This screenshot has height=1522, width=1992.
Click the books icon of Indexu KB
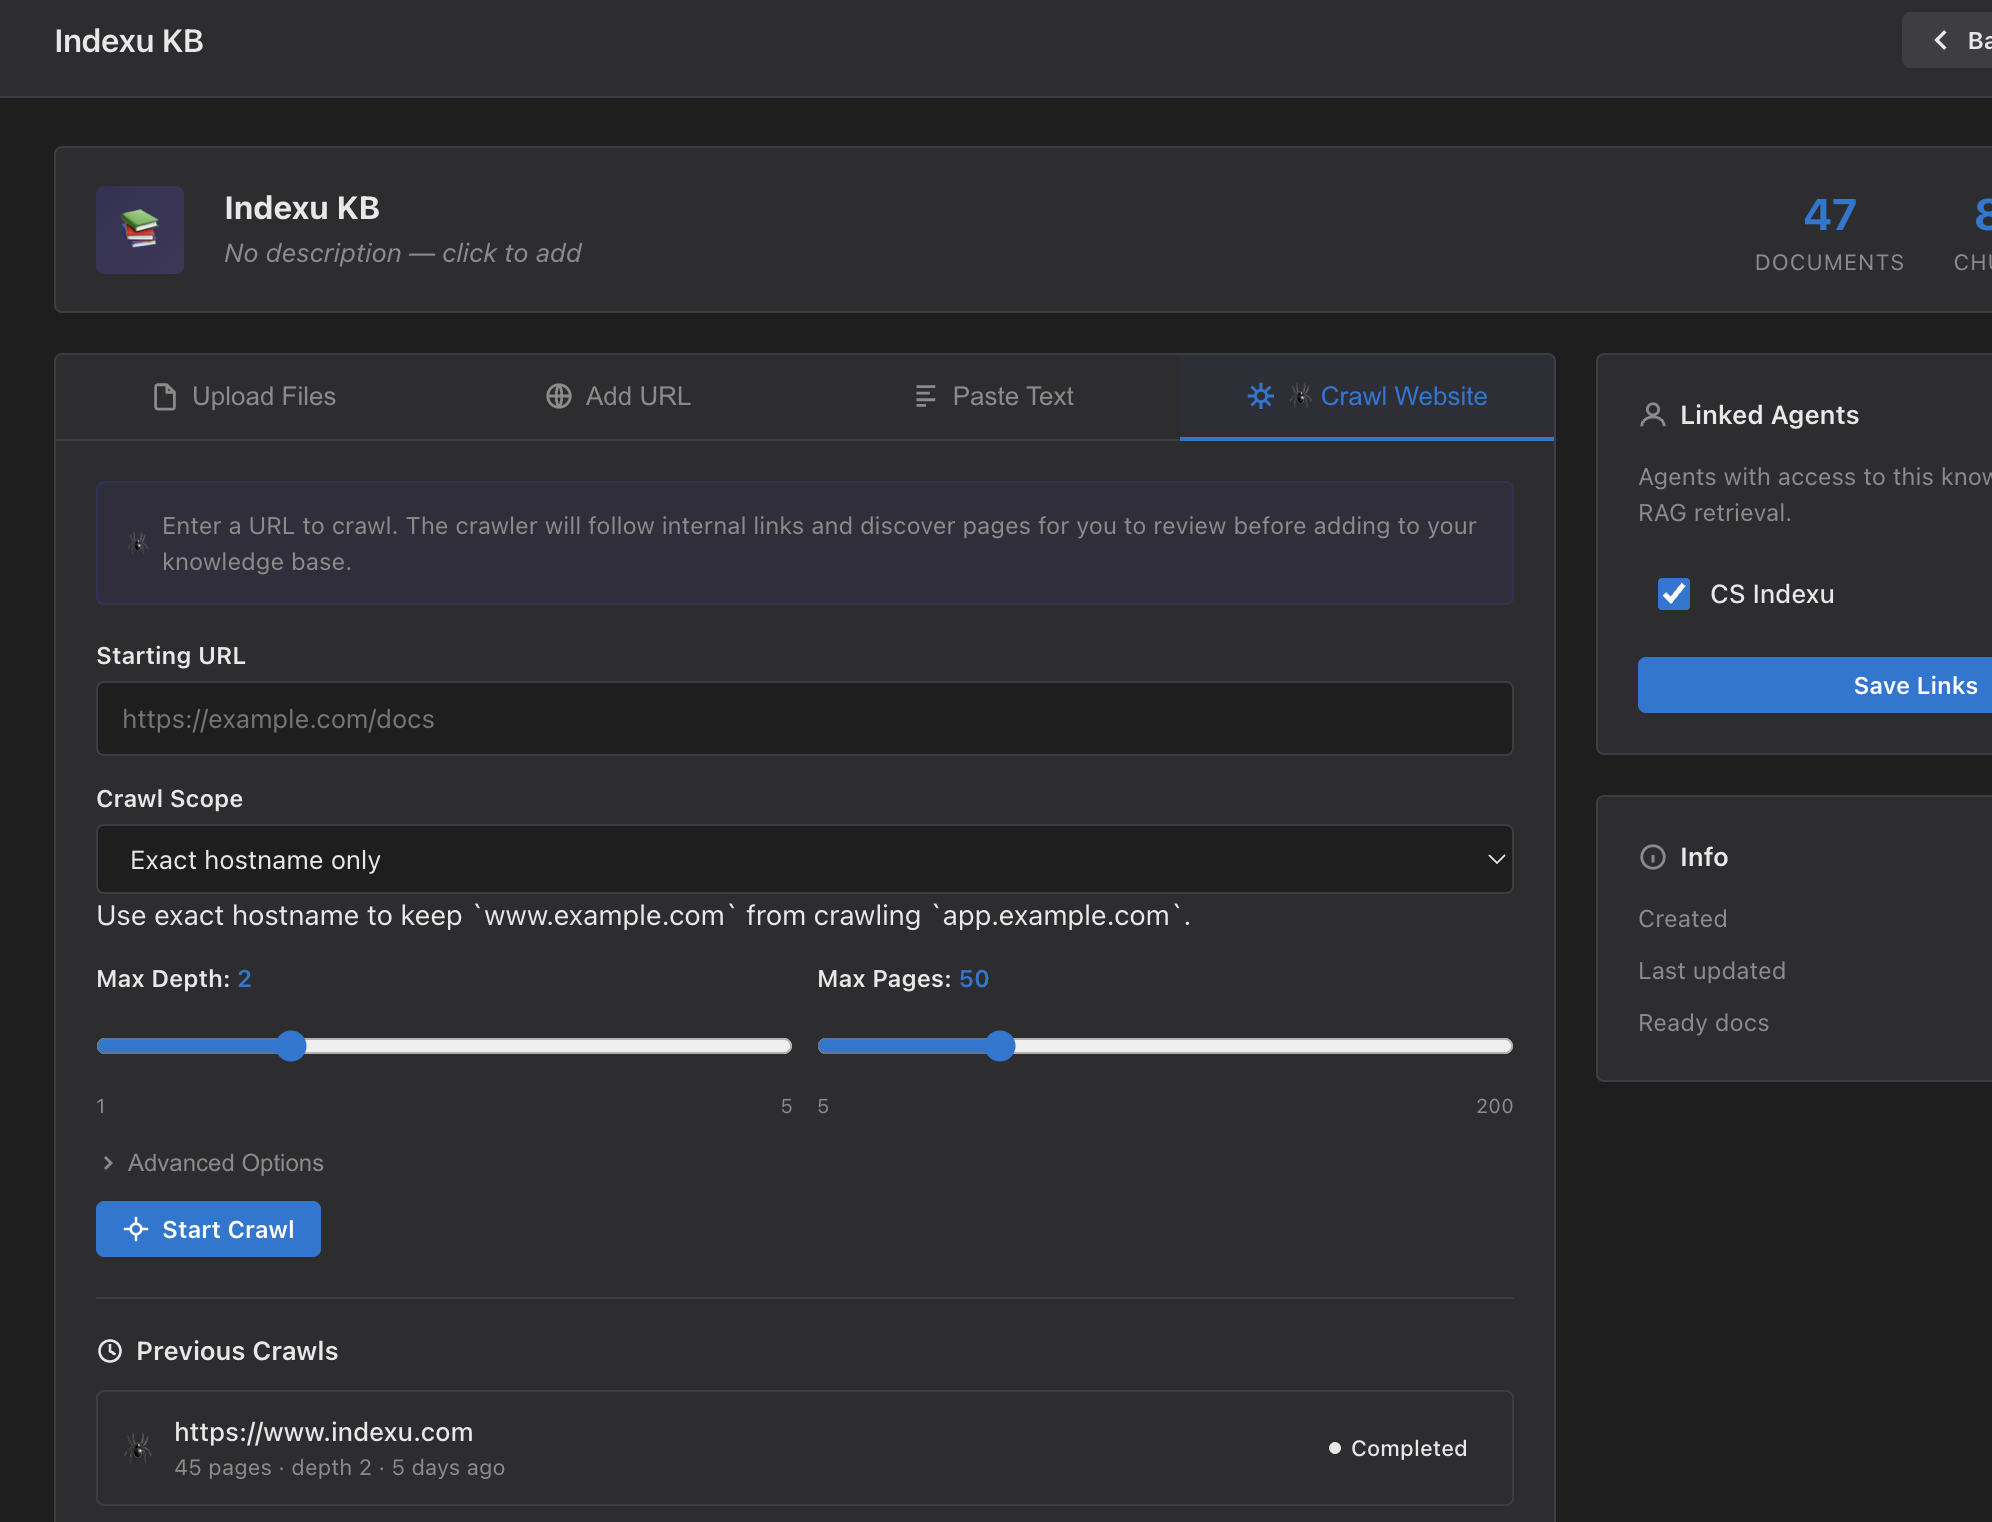coord(140,230)
